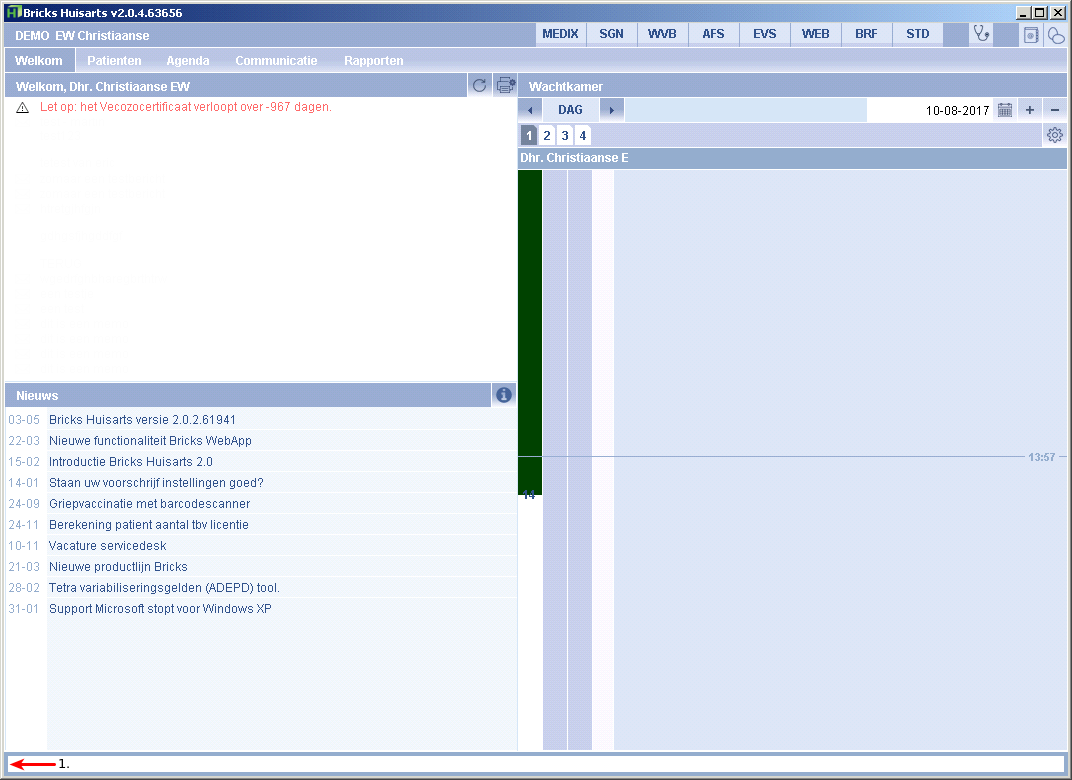Image resolution: width=1072 pixels, height=780 pixels.
Task: Go to next day arrow
Action: [x=612, y=110]
